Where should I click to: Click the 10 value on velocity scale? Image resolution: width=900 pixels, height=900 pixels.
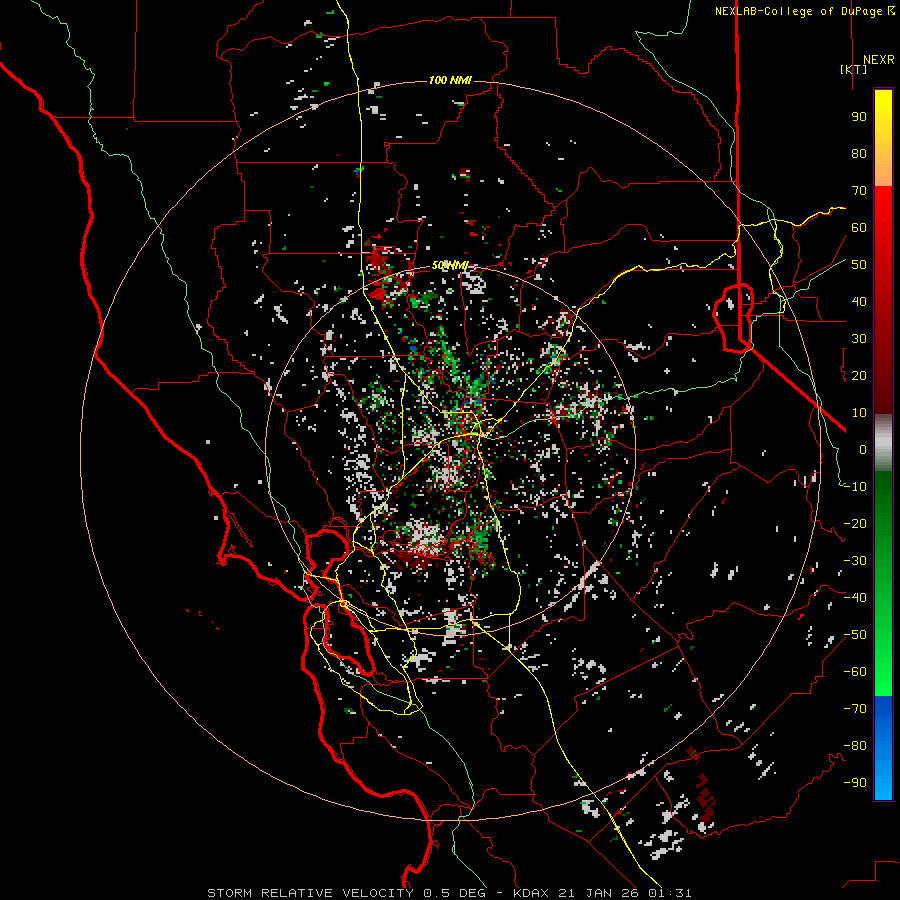[859, 413]
